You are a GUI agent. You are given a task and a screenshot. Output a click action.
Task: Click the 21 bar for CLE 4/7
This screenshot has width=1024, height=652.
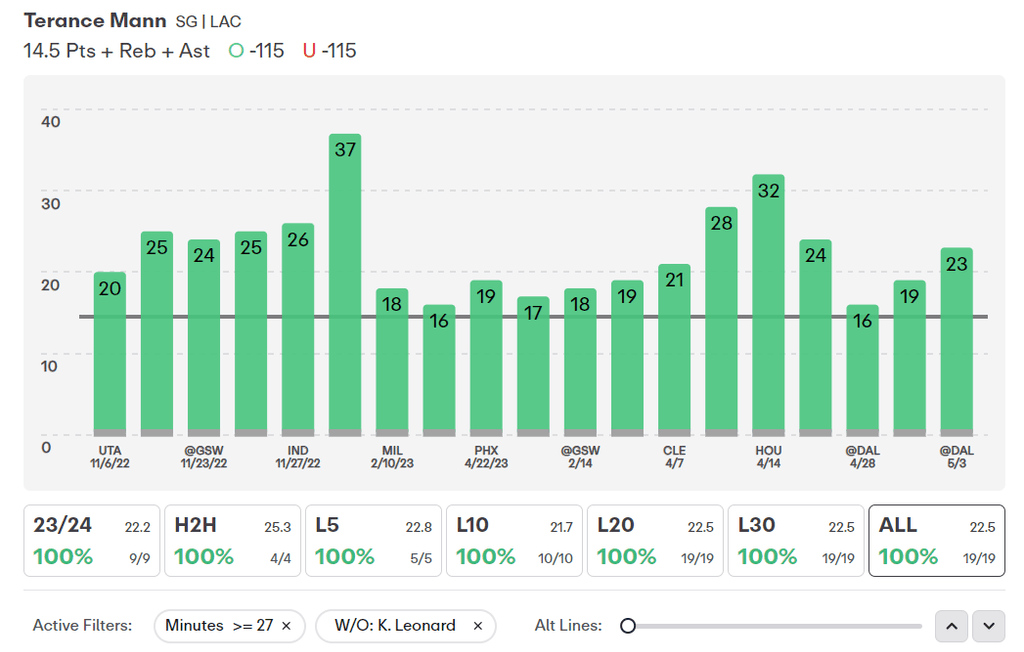point(675,350)
